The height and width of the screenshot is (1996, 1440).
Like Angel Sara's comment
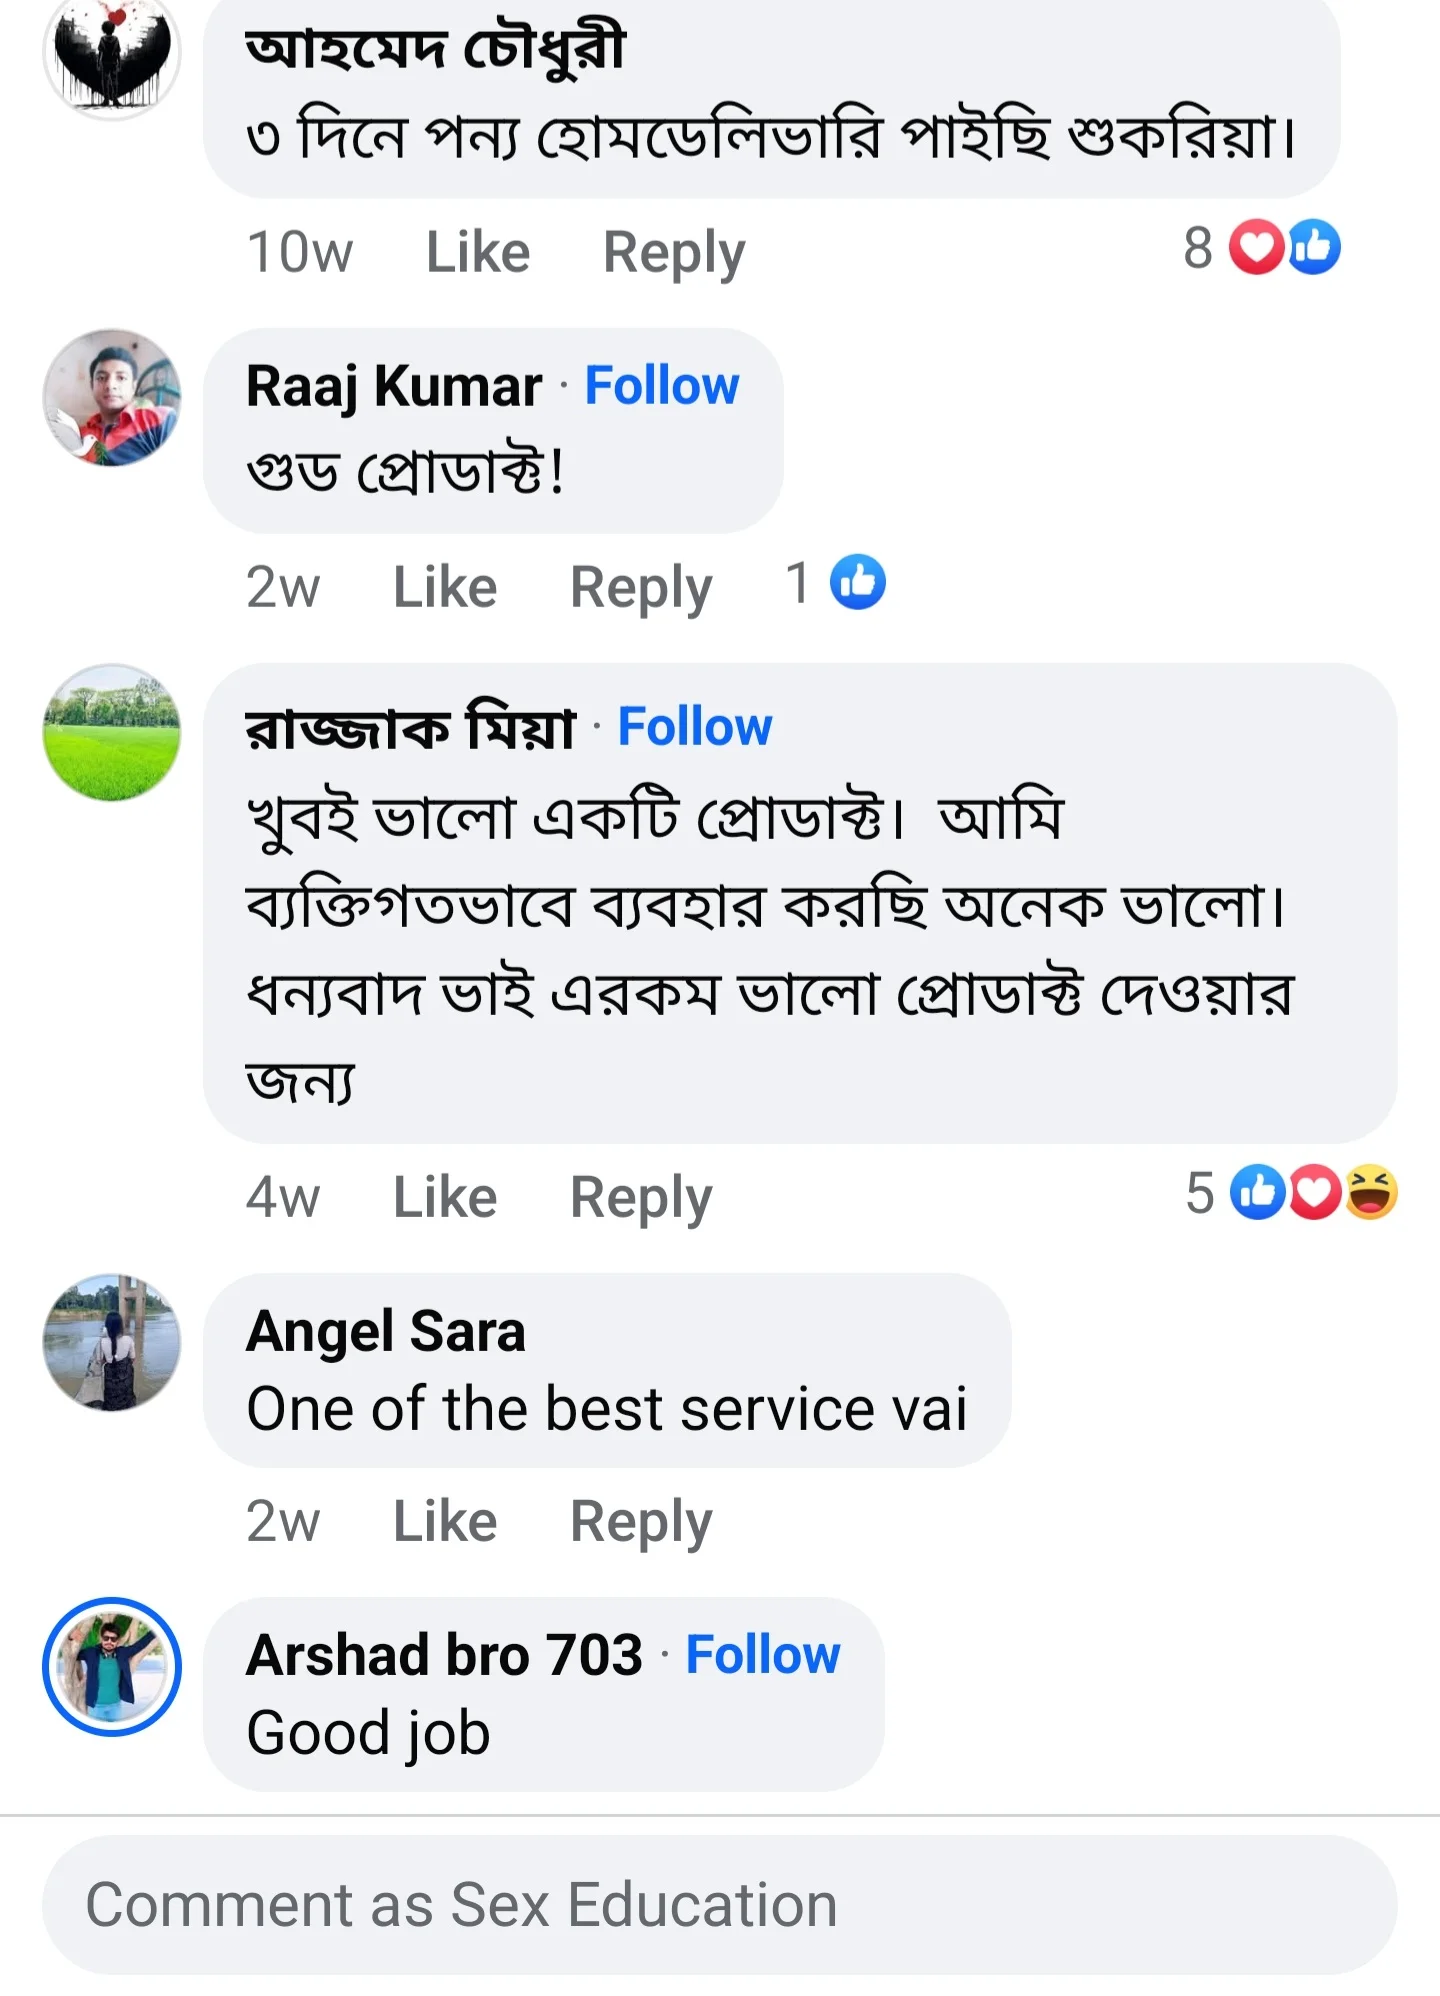click(448, 1519)
